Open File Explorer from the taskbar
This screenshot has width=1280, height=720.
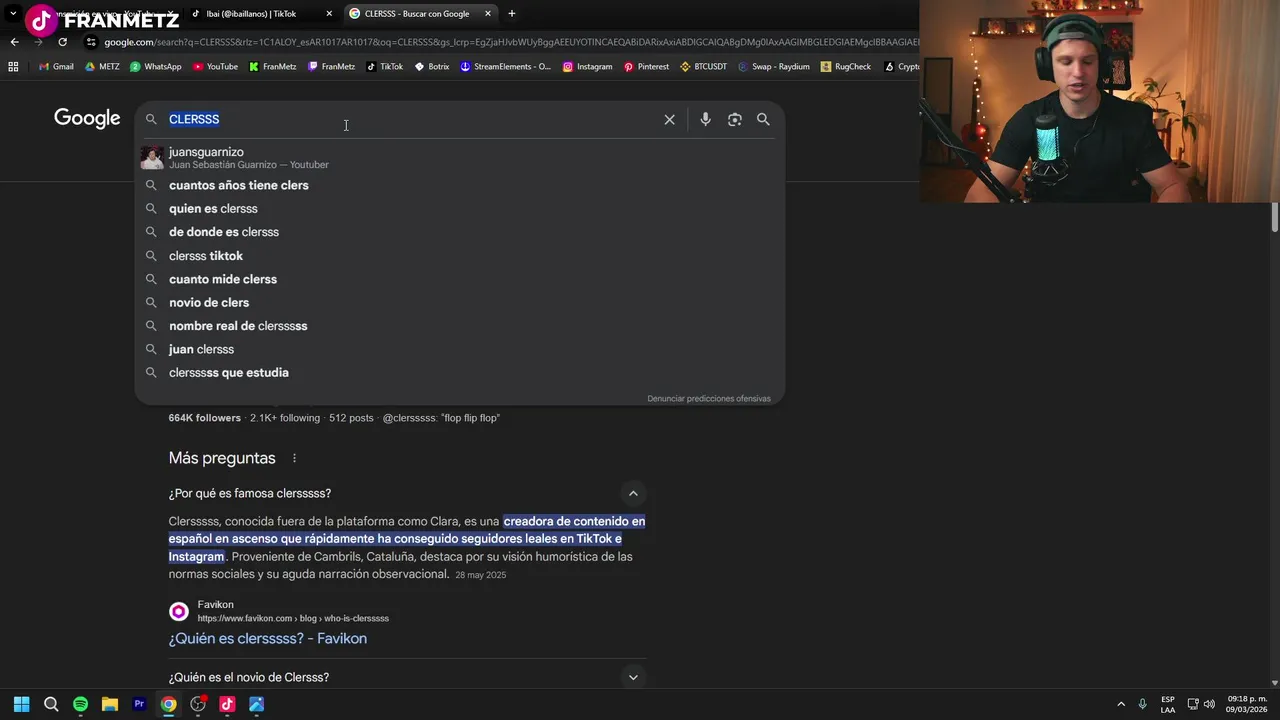[x=110, y=704]
